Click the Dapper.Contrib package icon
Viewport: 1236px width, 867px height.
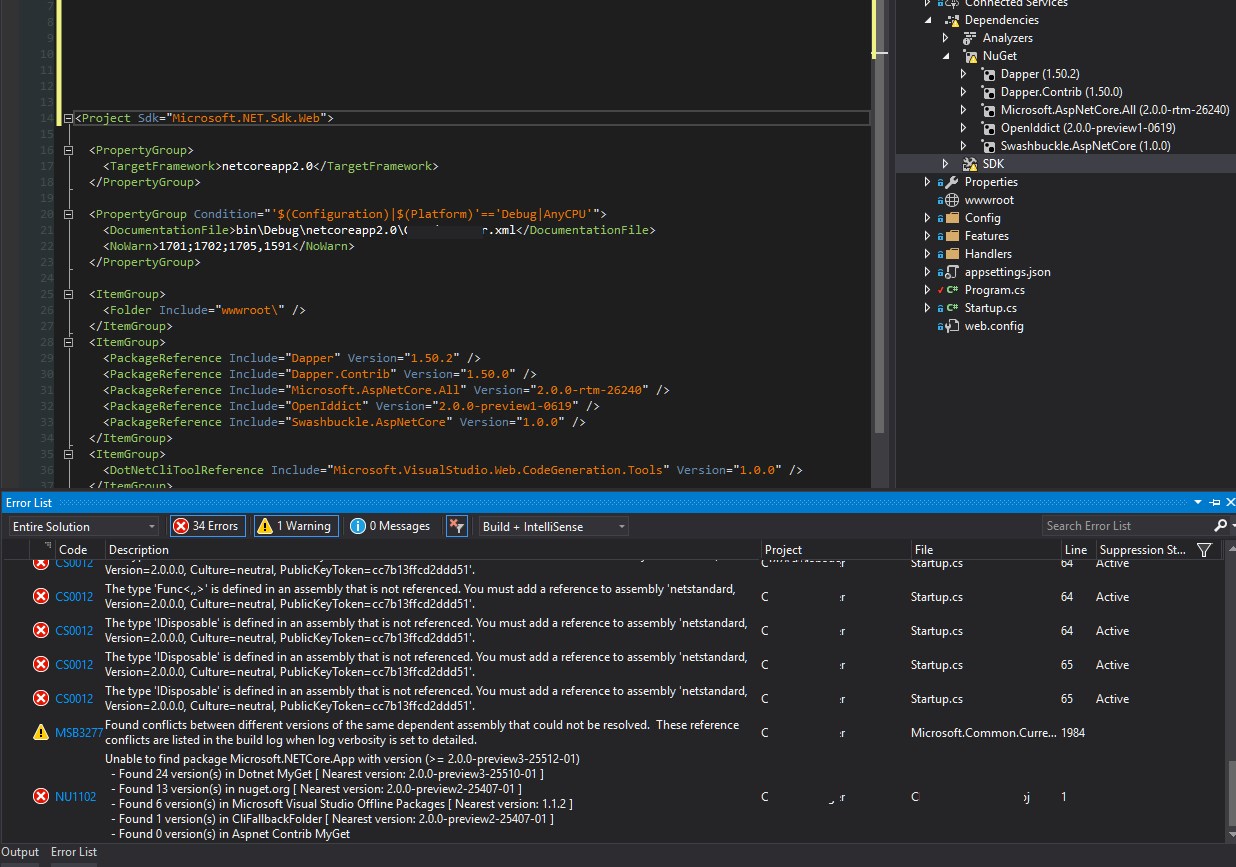988,92
